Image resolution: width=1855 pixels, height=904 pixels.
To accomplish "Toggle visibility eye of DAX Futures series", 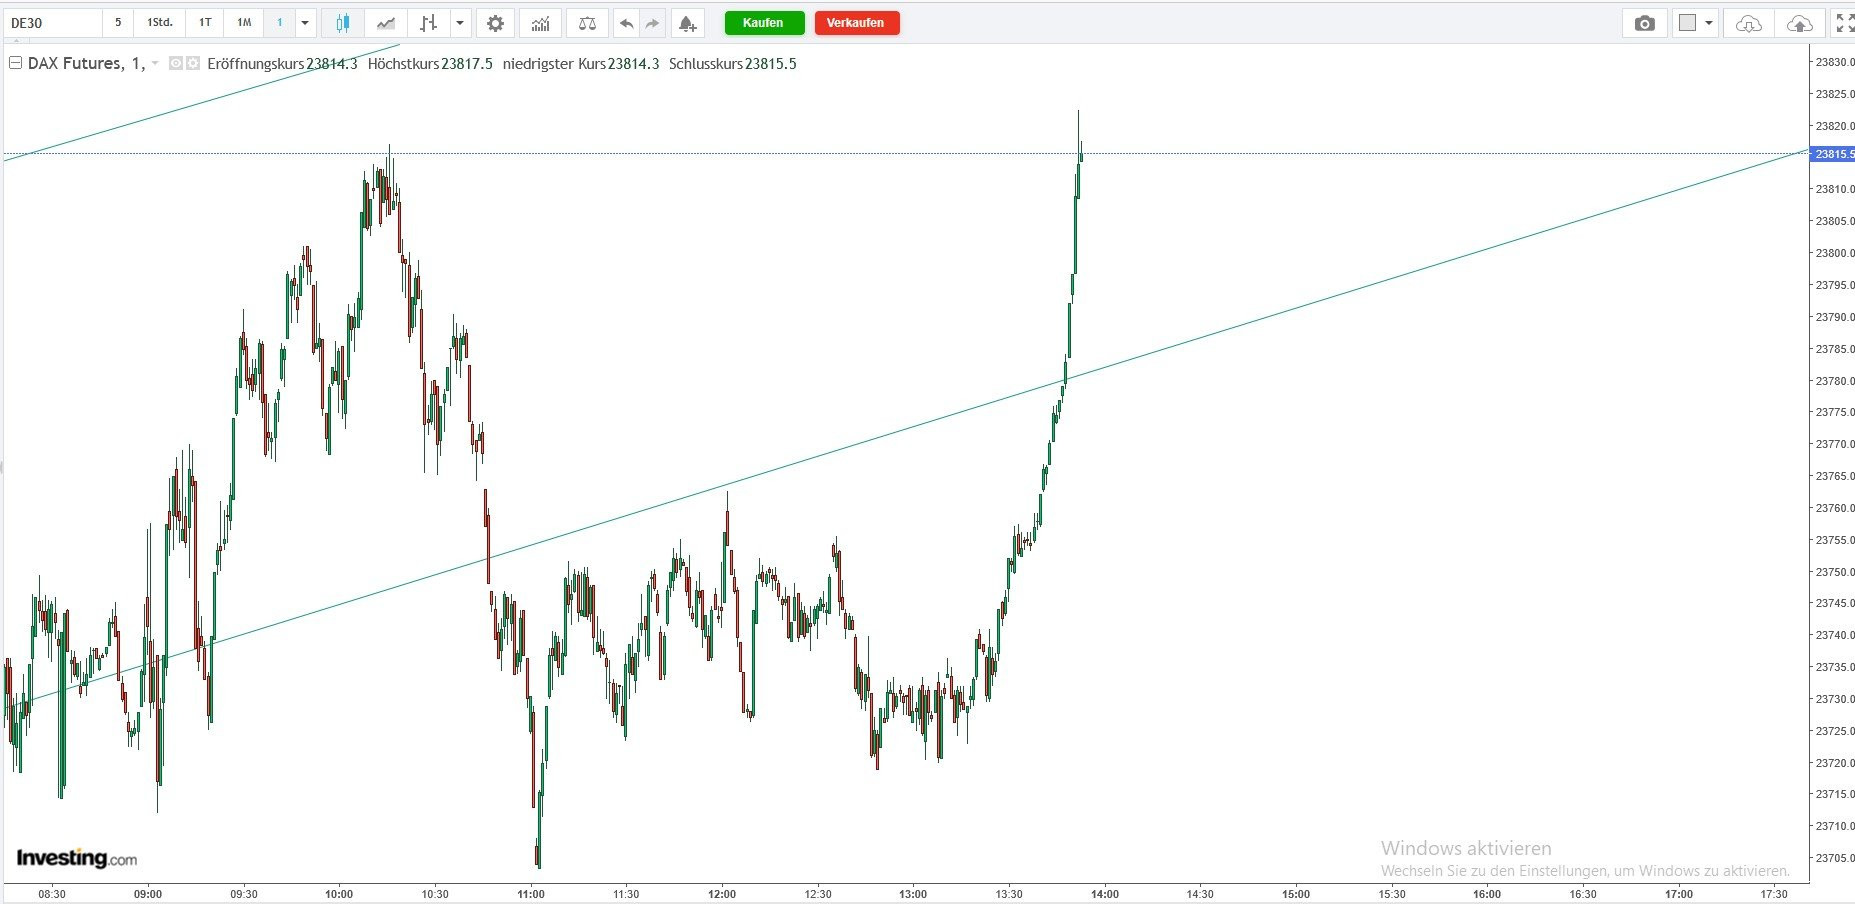I will pos(175,63).
